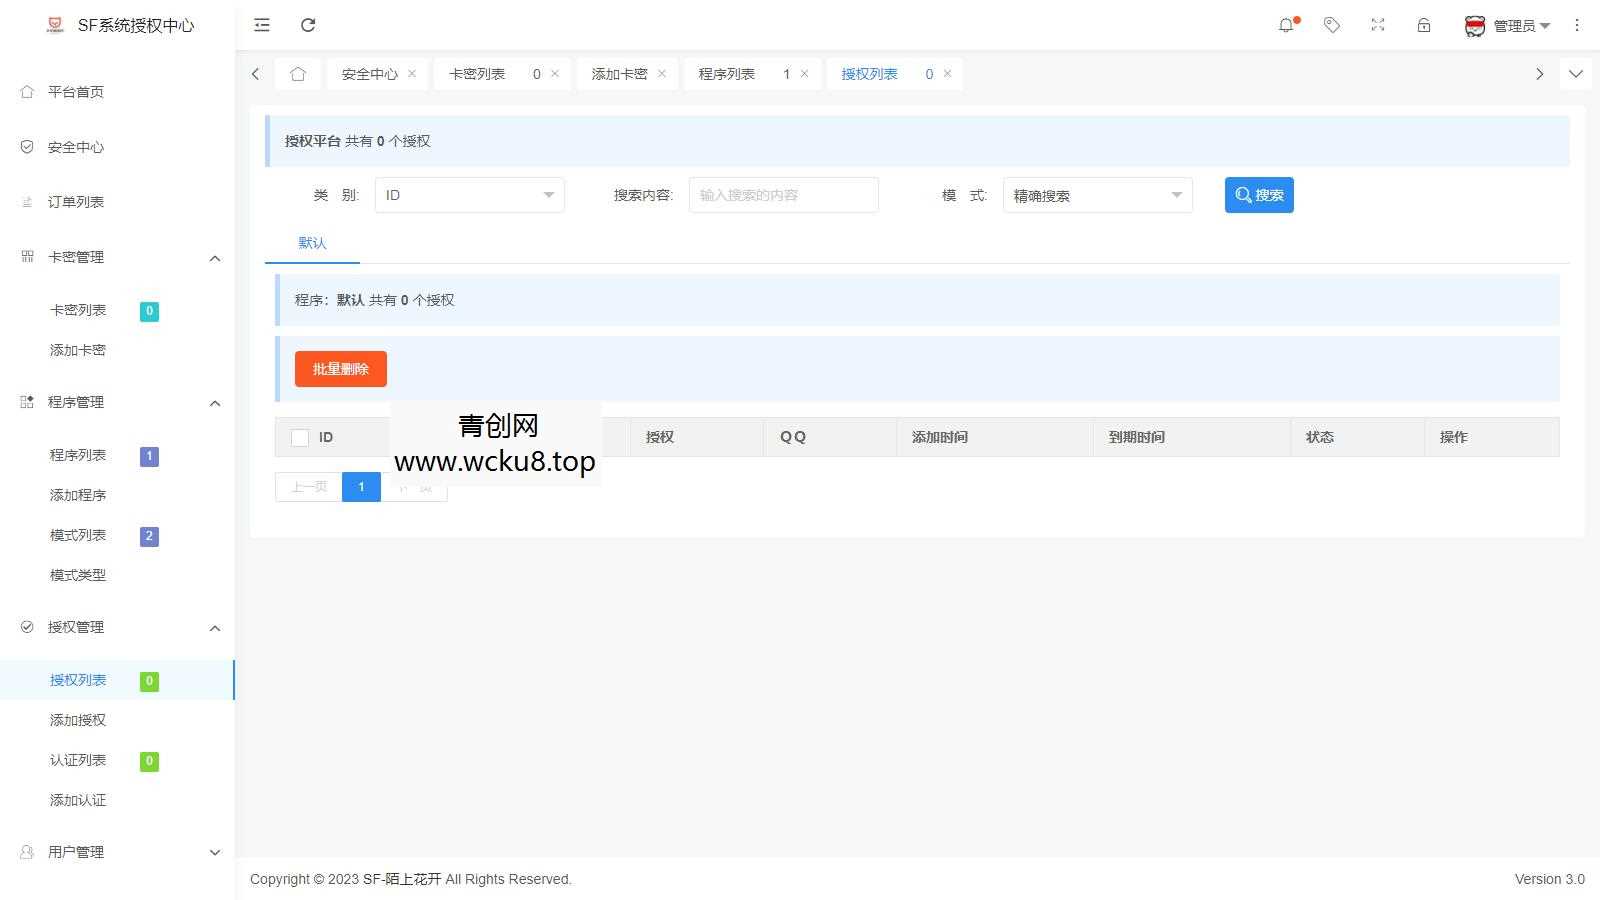Select page 1 in pagination

pos(361,487)
